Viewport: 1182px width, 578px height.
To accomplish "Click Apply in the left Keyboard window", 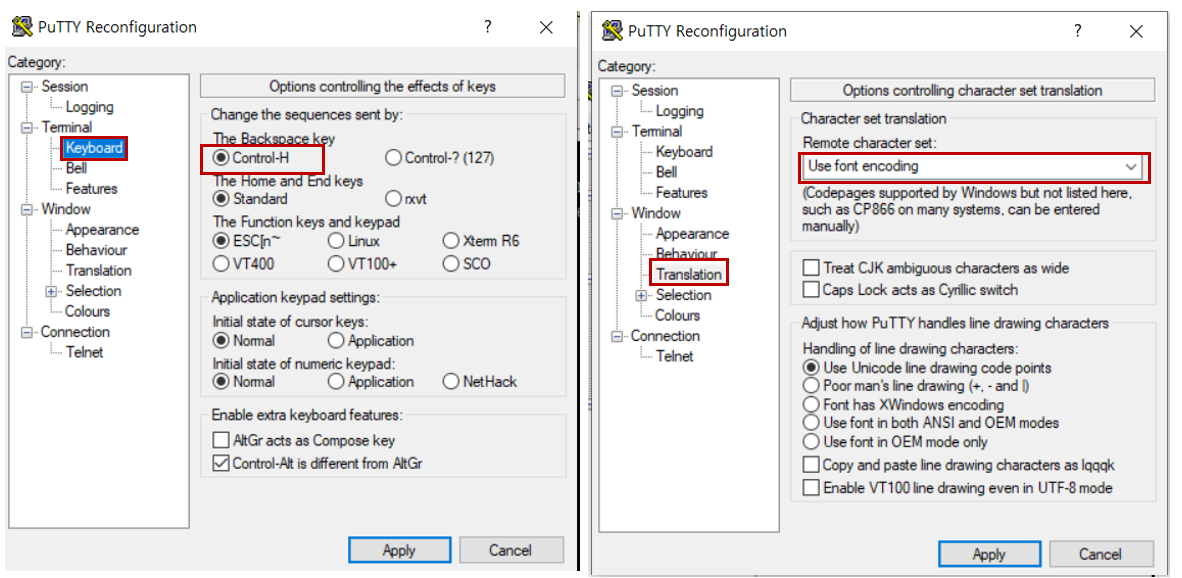I will (400, 550).
